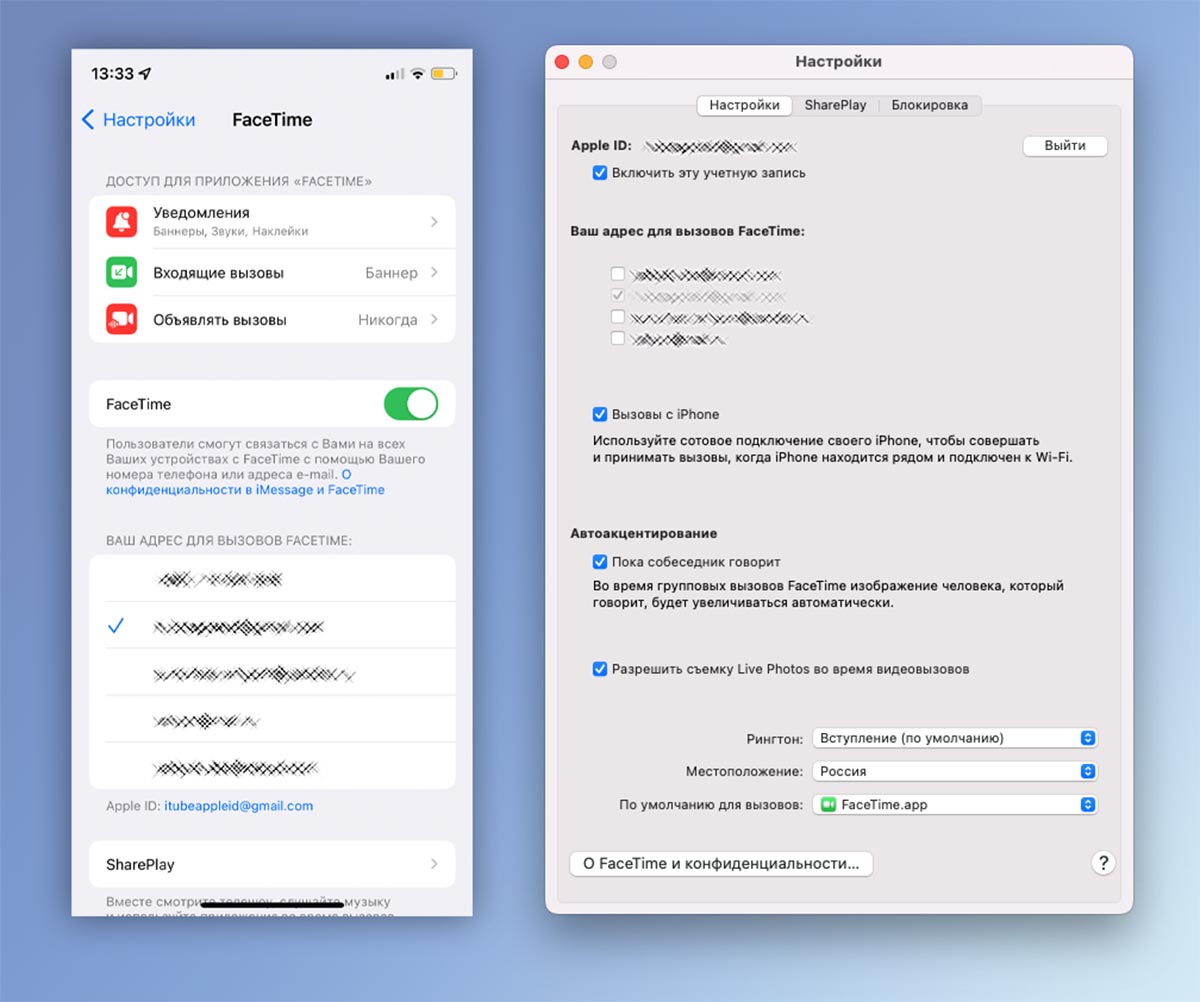Check the fourth FaceTime address checkbox on Mac
This screenshot has height=1002, width=1200.
[618, 339]
